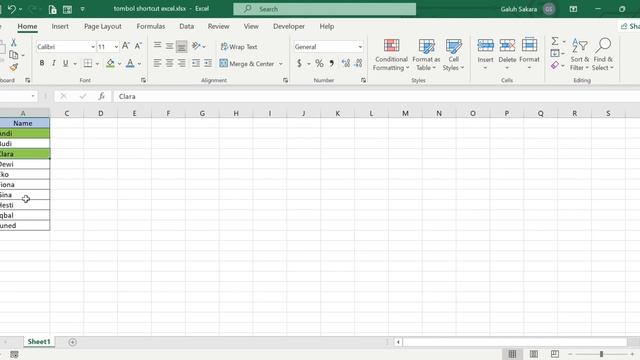The image size is (640, 360).
Task: Open font name Calibri dropdown
Action: tap(93, 47)
